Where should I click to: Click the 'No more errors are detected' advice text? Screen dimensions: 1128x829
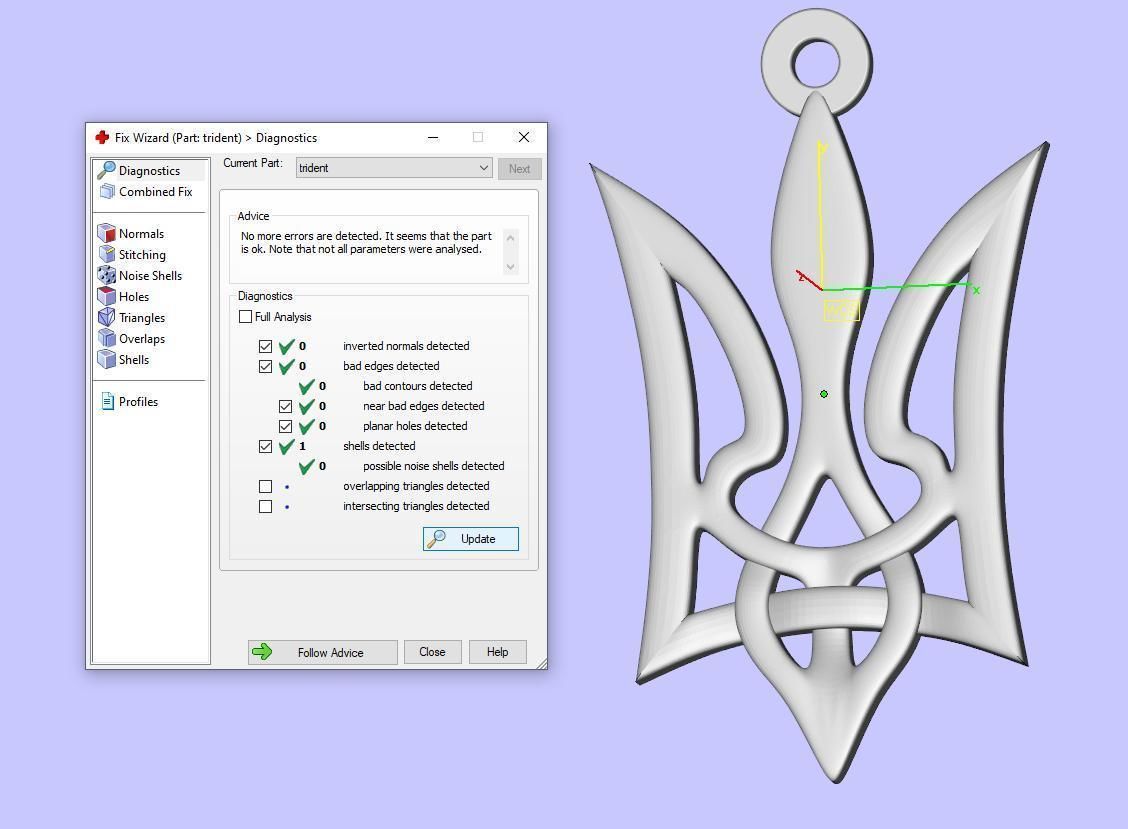pyautogui.click(x=366, y=243)
